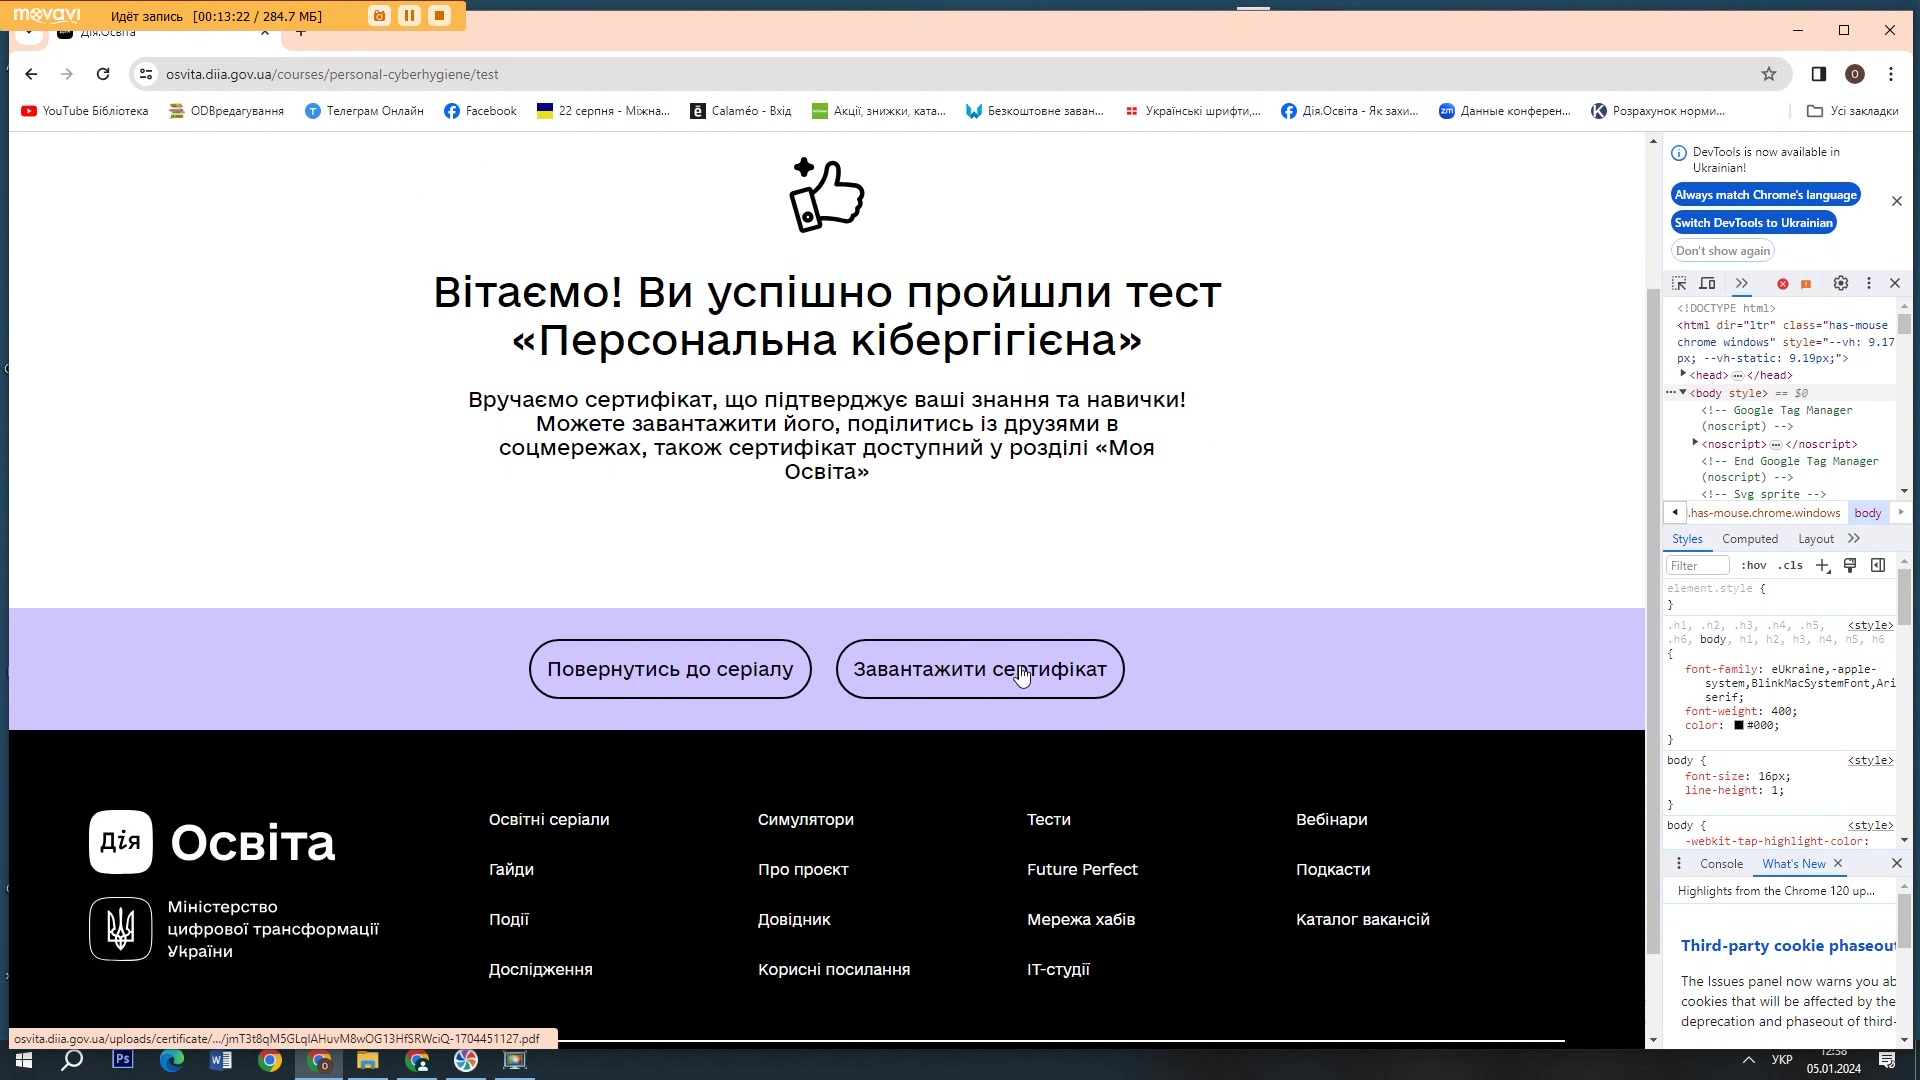The image size is (1920, 1080).
Task: Toggle the rendering emulations paintbrush icon
Action: point(1850,566)
